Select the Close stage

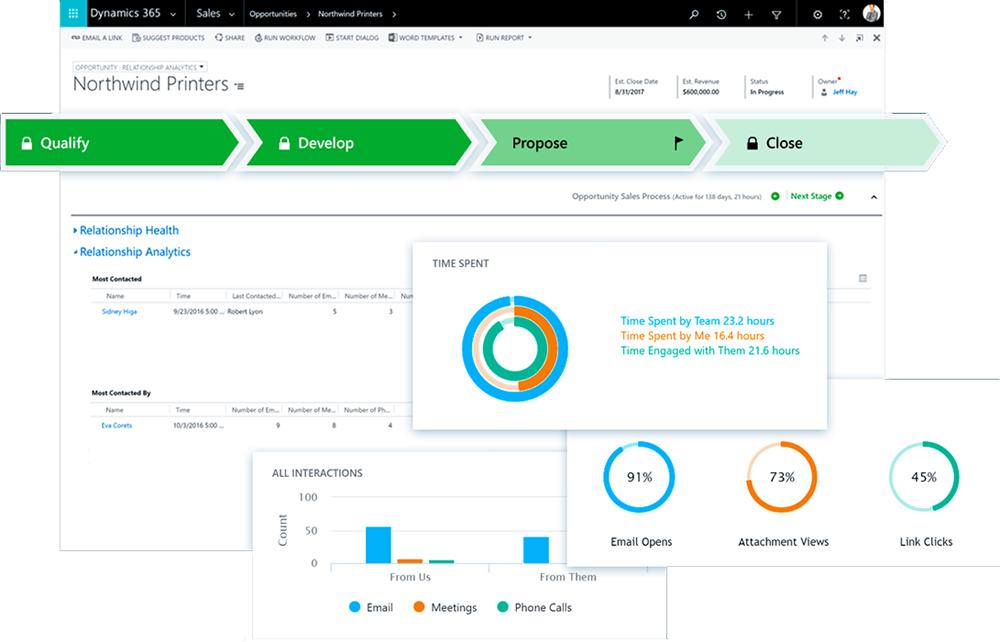826,143
